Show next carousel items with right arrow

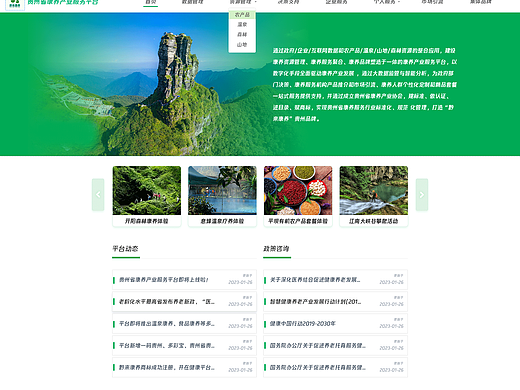coord(422,195)
